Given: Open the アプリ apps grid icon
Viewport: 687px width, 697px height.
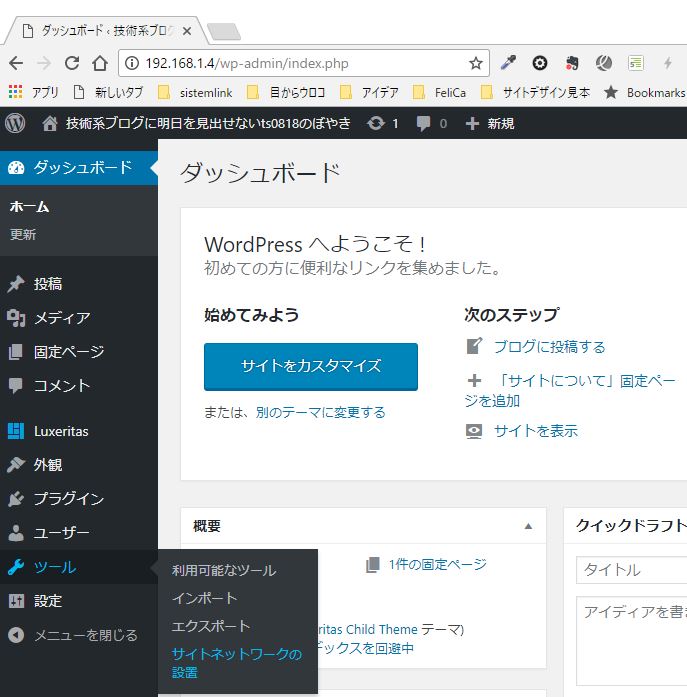Looking at the screenshot, I should pyautogui.click(x=16, y=92).
